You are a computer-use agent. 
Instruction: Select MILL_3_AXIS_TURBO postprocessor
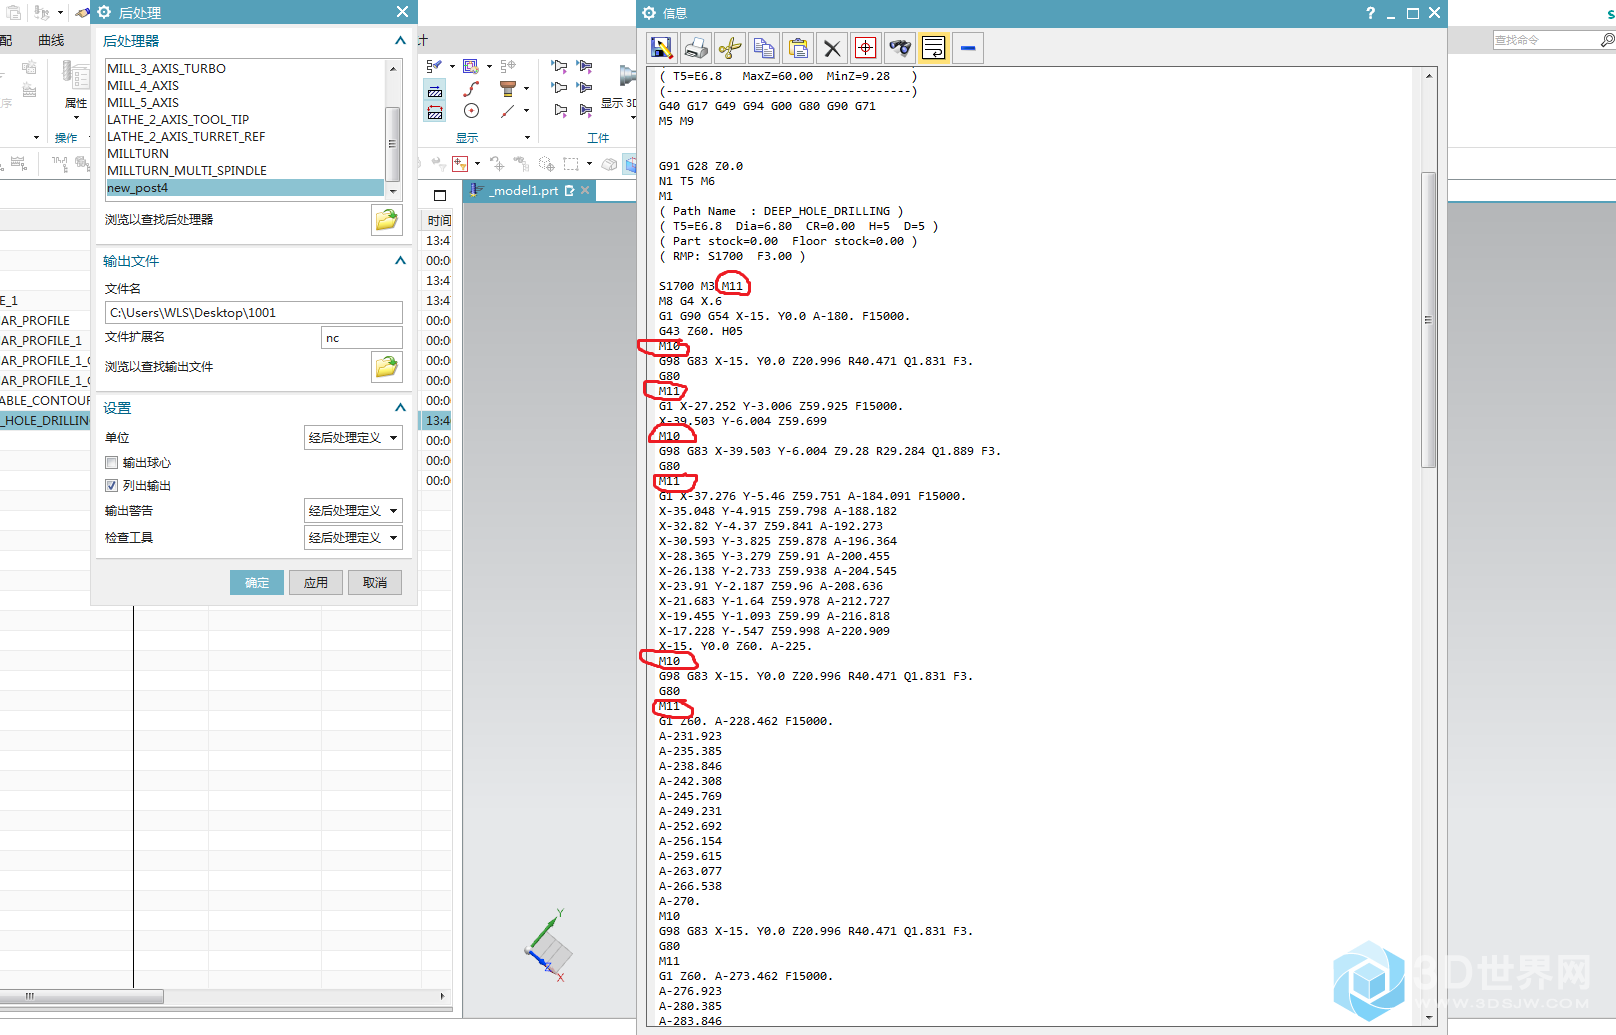click(245, 69)
